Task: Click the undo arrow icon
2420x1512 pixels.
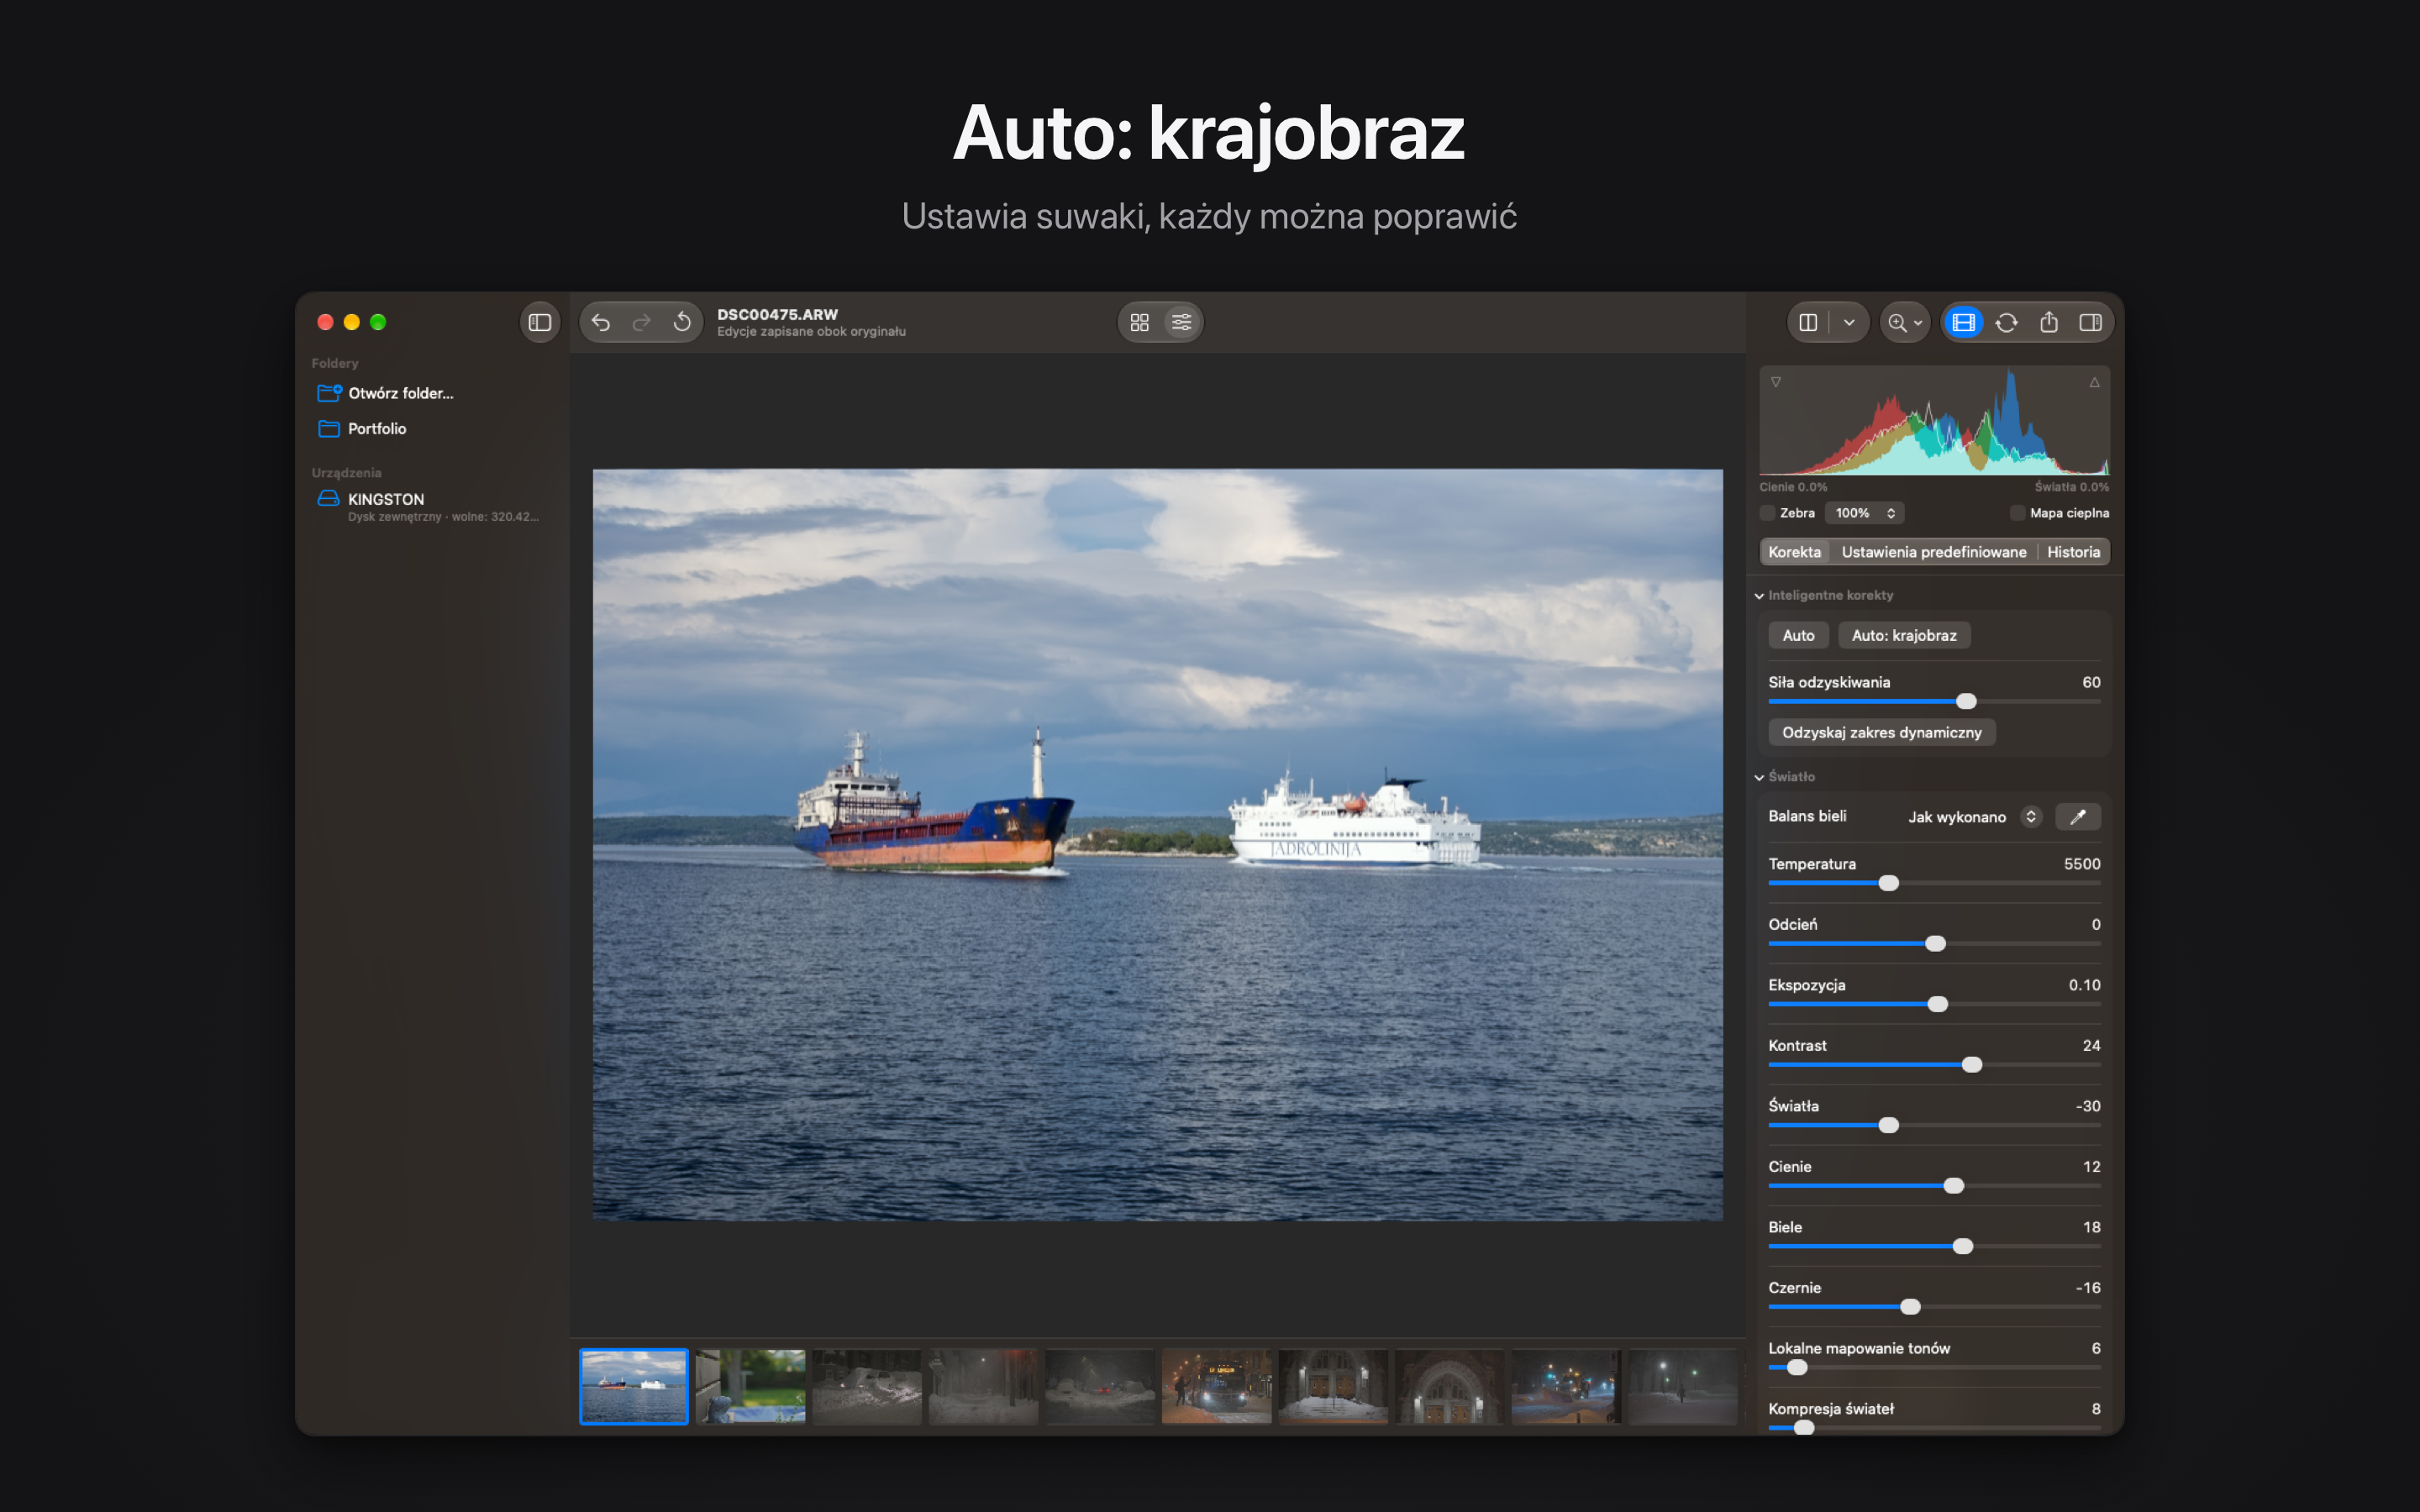Action: [600, 322]
